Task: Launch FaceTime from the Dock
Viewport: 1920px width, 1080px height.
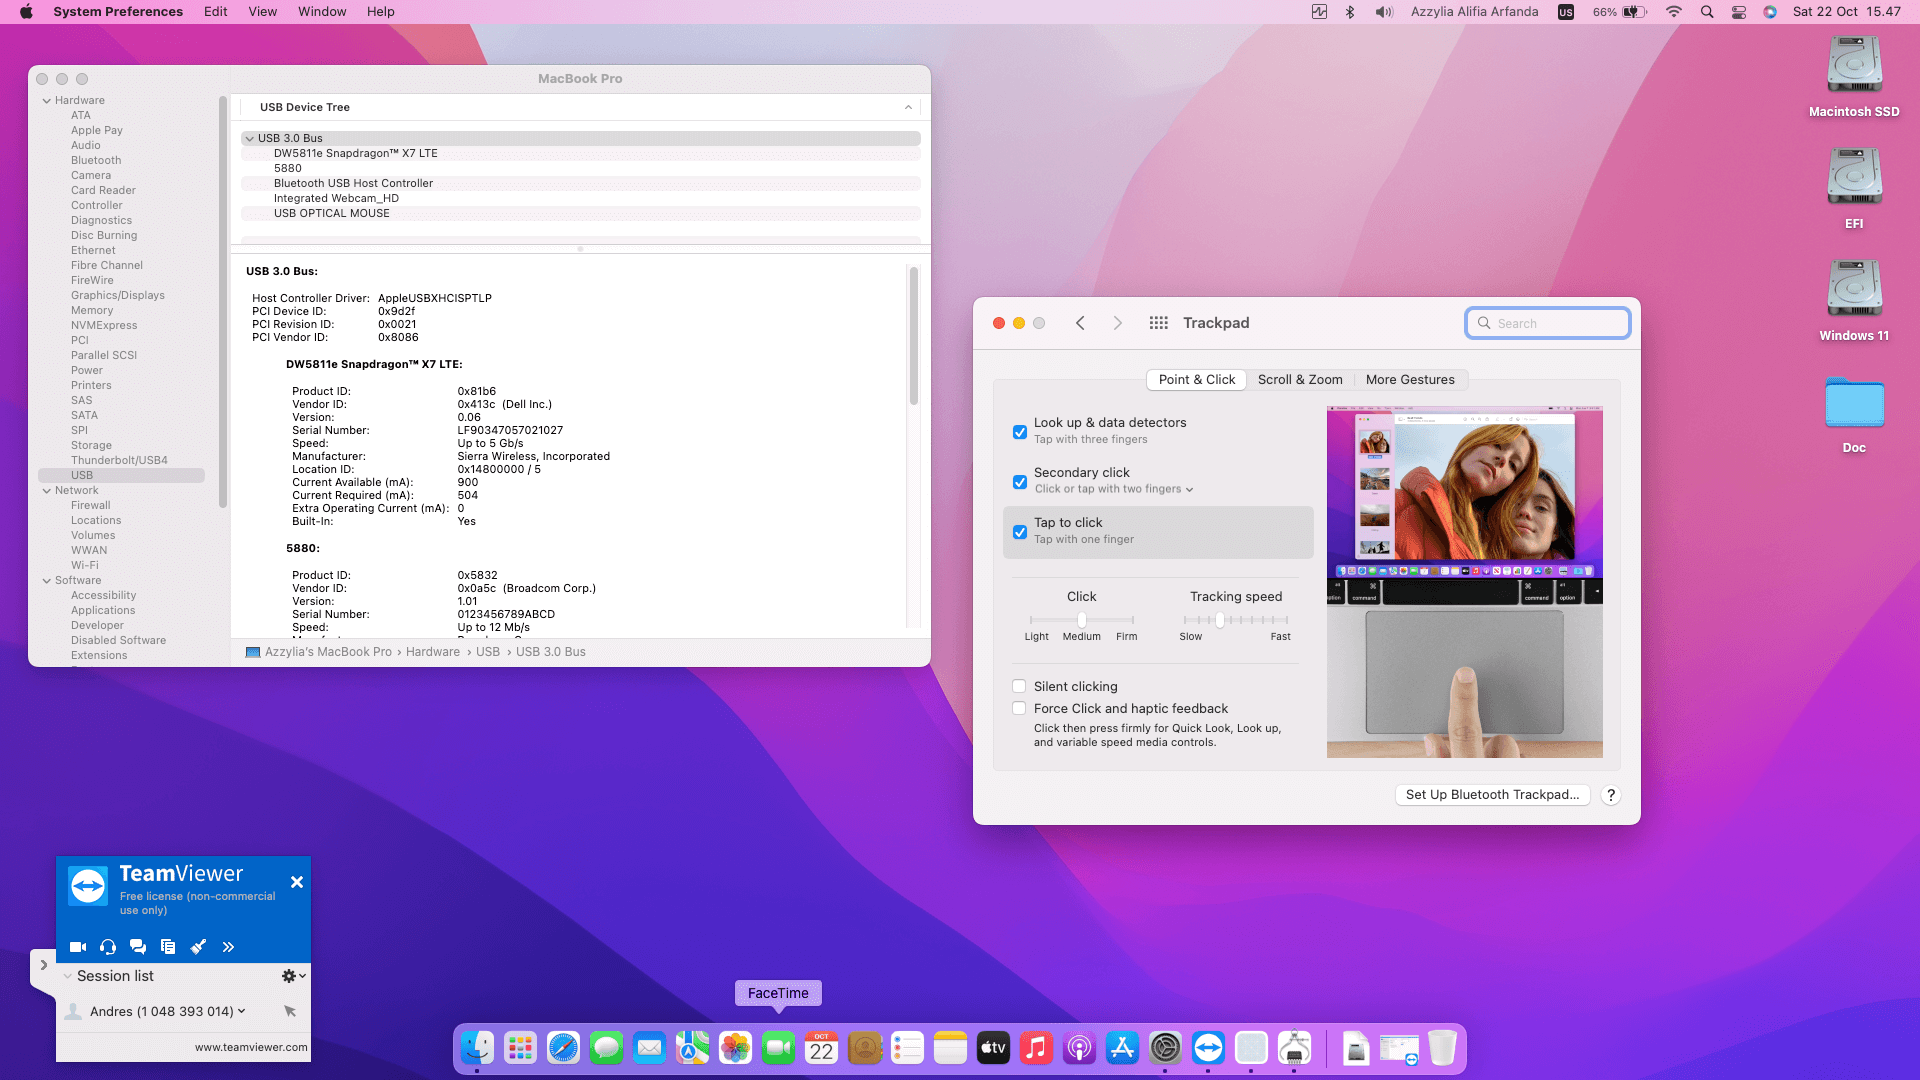Action: [778, 1048]
